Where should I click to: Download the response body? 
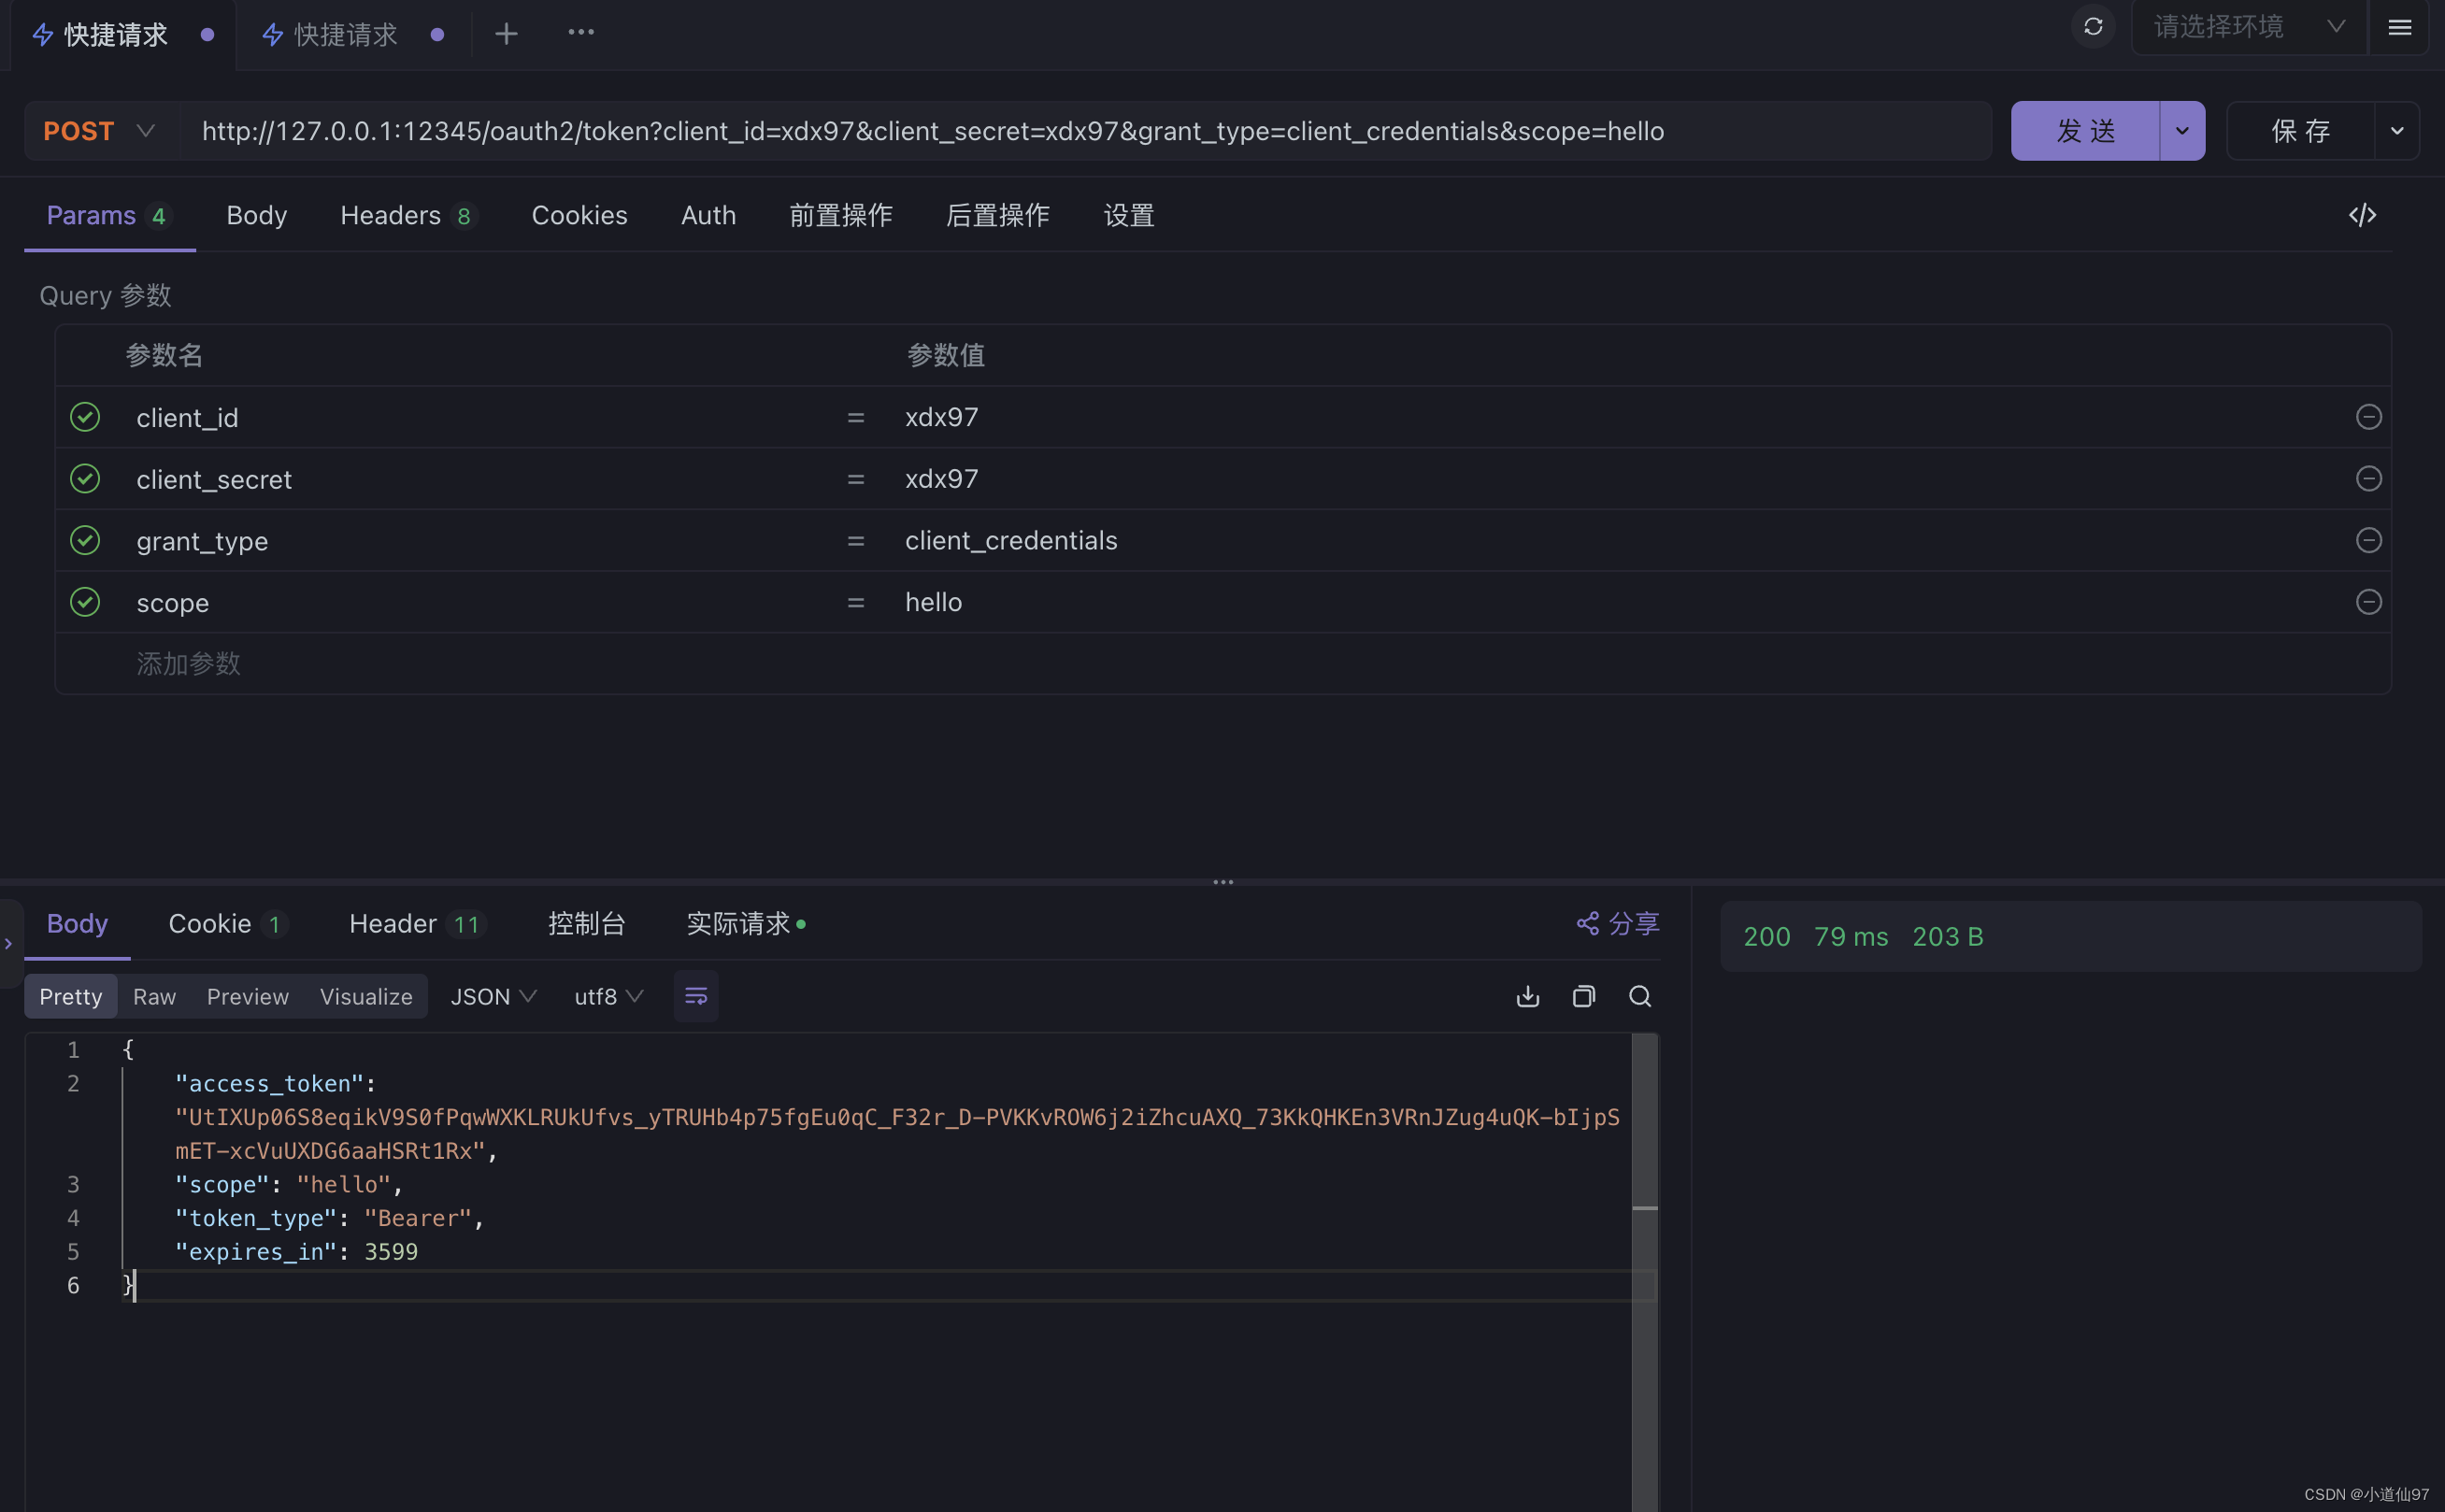pos(1527,996)
